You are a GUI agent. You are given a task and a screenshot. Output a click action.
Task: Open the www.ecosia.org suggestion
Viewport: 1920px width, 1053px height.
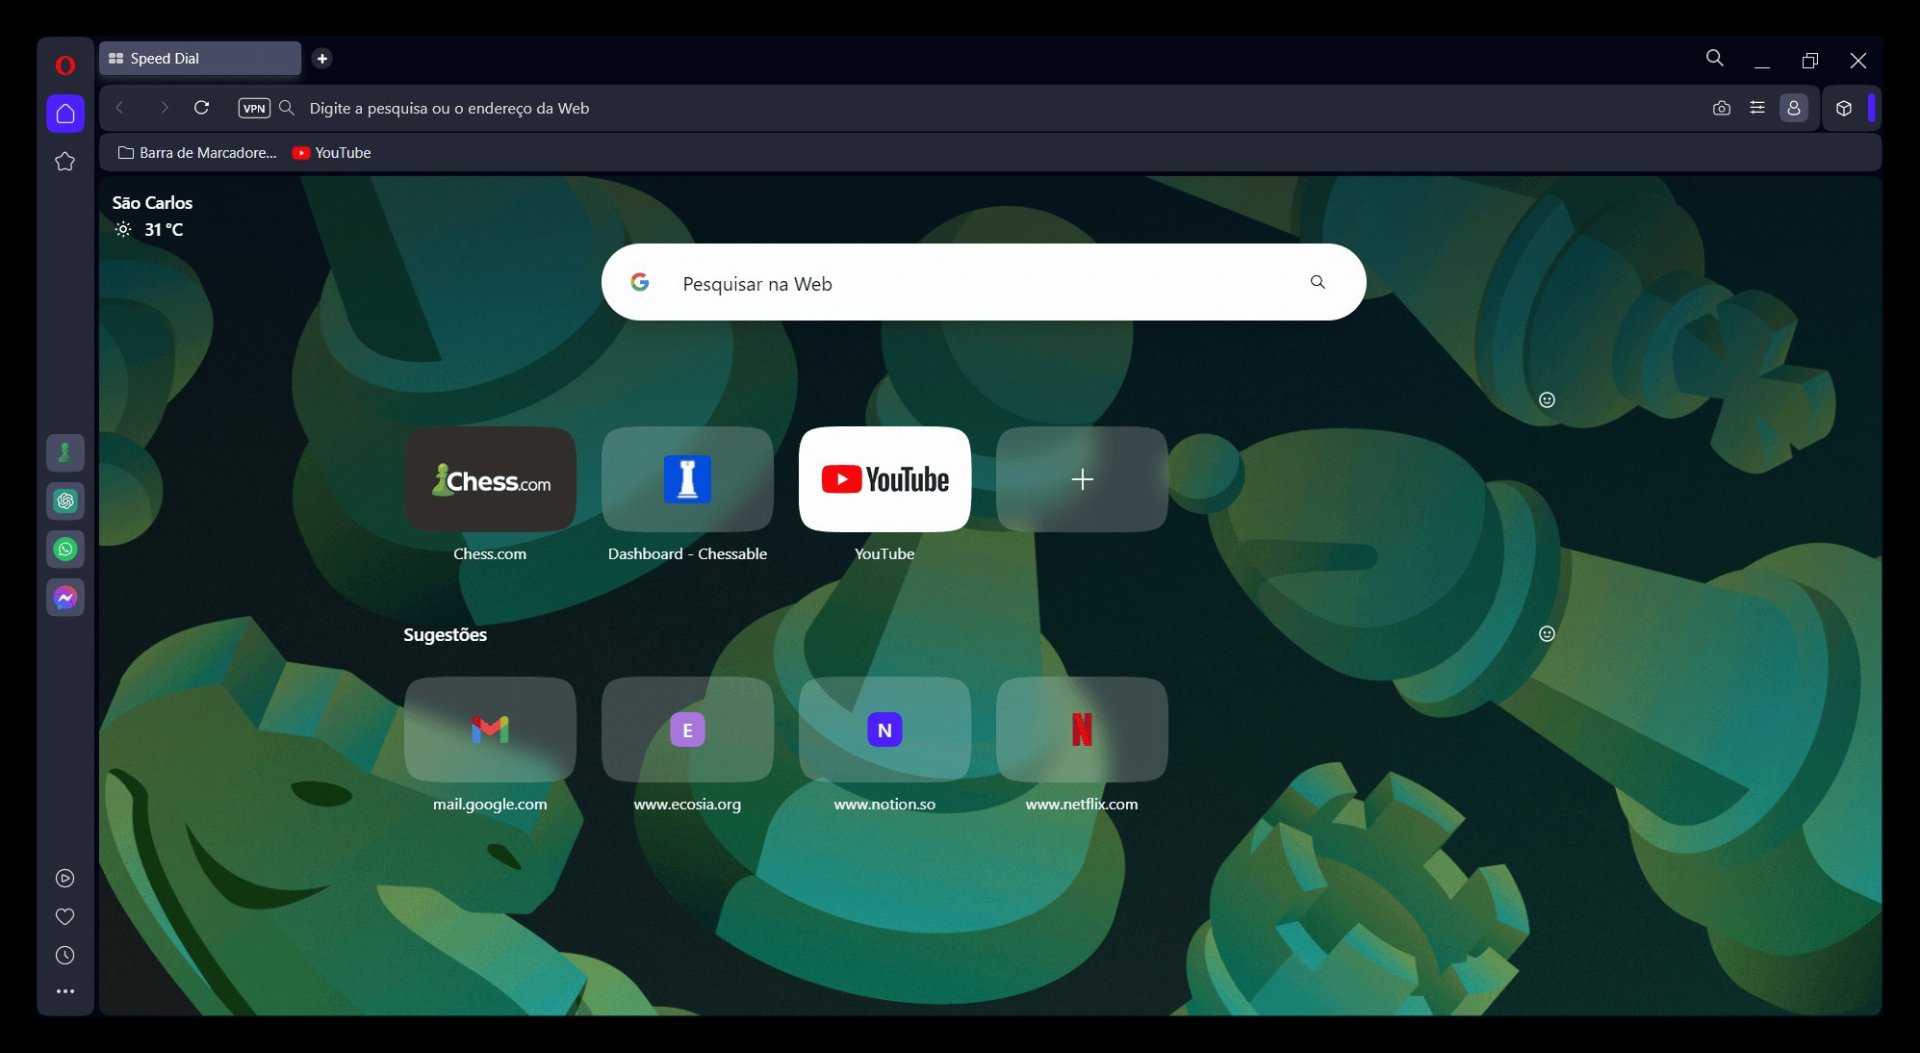tap(687, 730)
